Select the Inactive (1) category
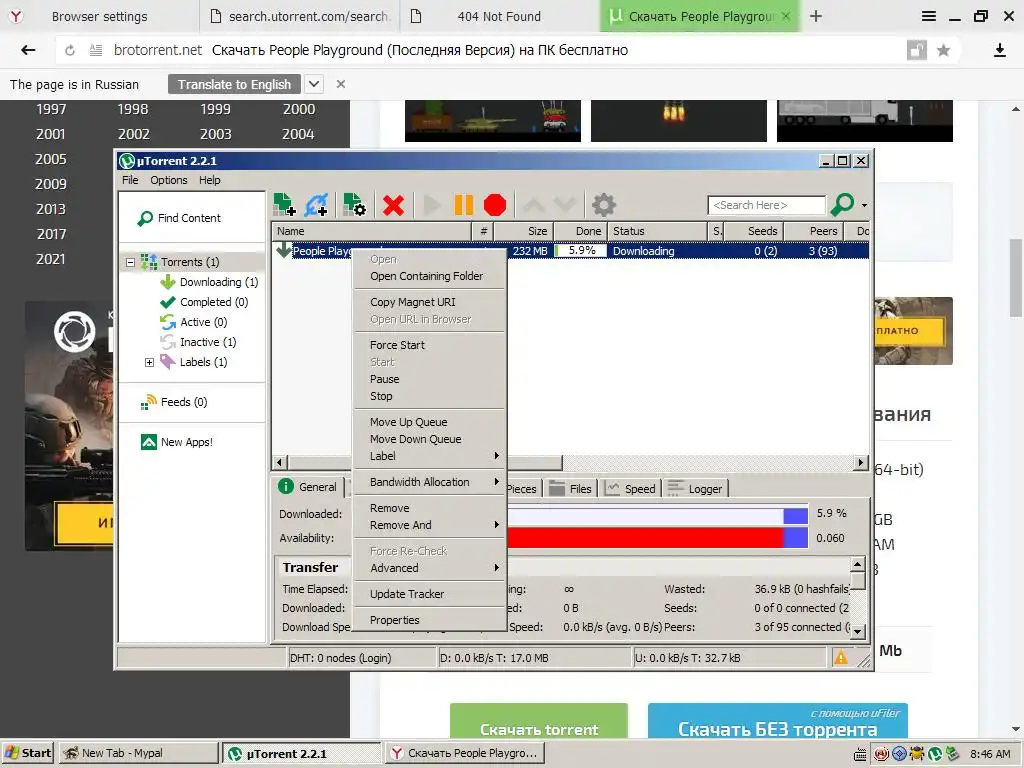Screen dimensions: 1024x768 coord(199,342)
